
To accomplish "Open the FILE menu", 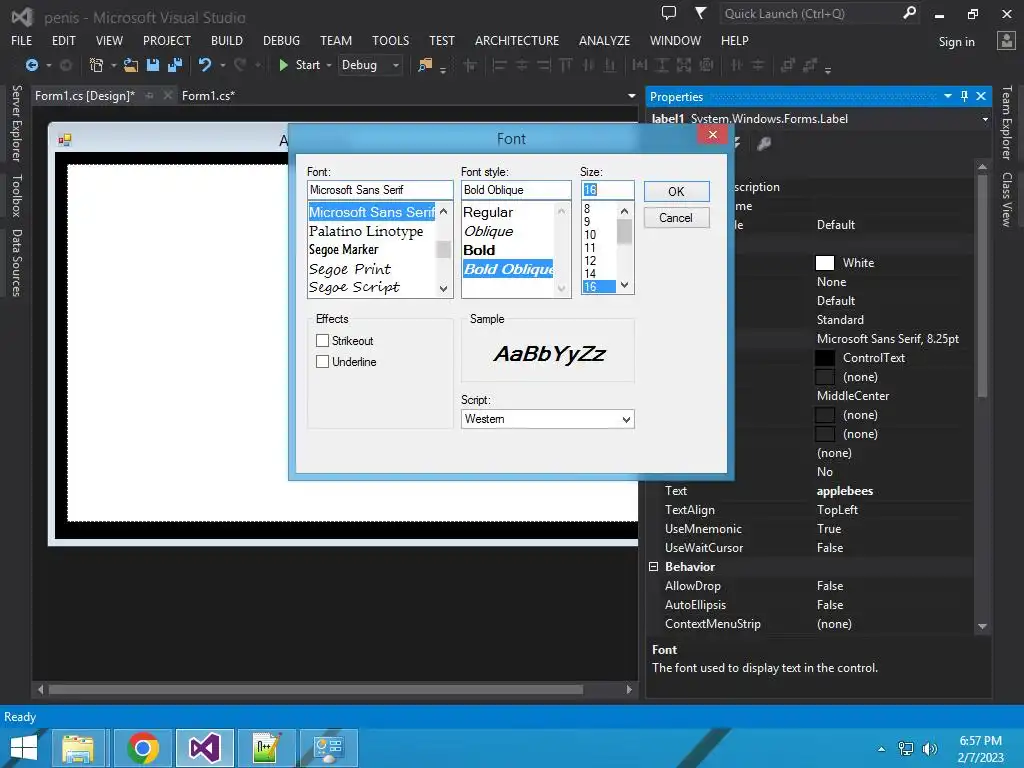I will [22, 40].
